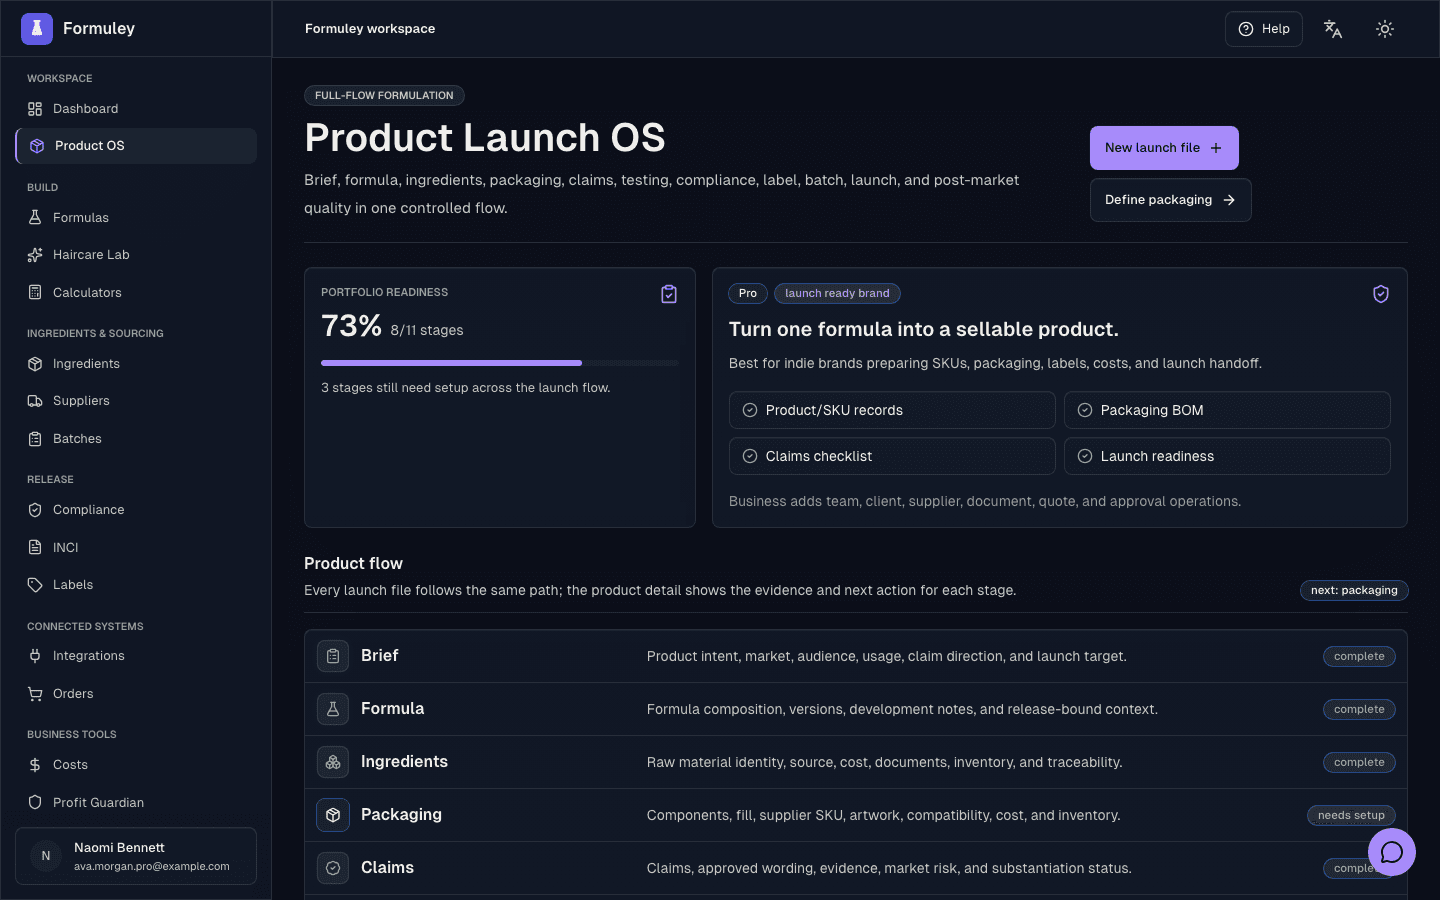Click the language translate icon
Image resolution: width=1440 pixels, height=900 pixels.
(1333, 29)
